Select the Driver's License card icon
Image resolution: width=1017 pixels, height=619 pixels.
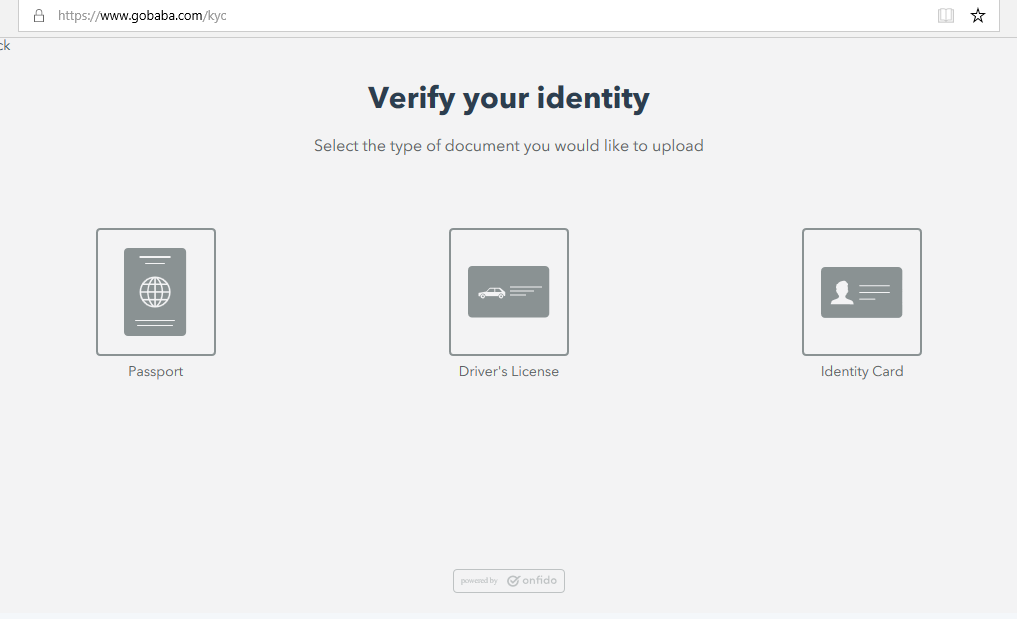508,291
